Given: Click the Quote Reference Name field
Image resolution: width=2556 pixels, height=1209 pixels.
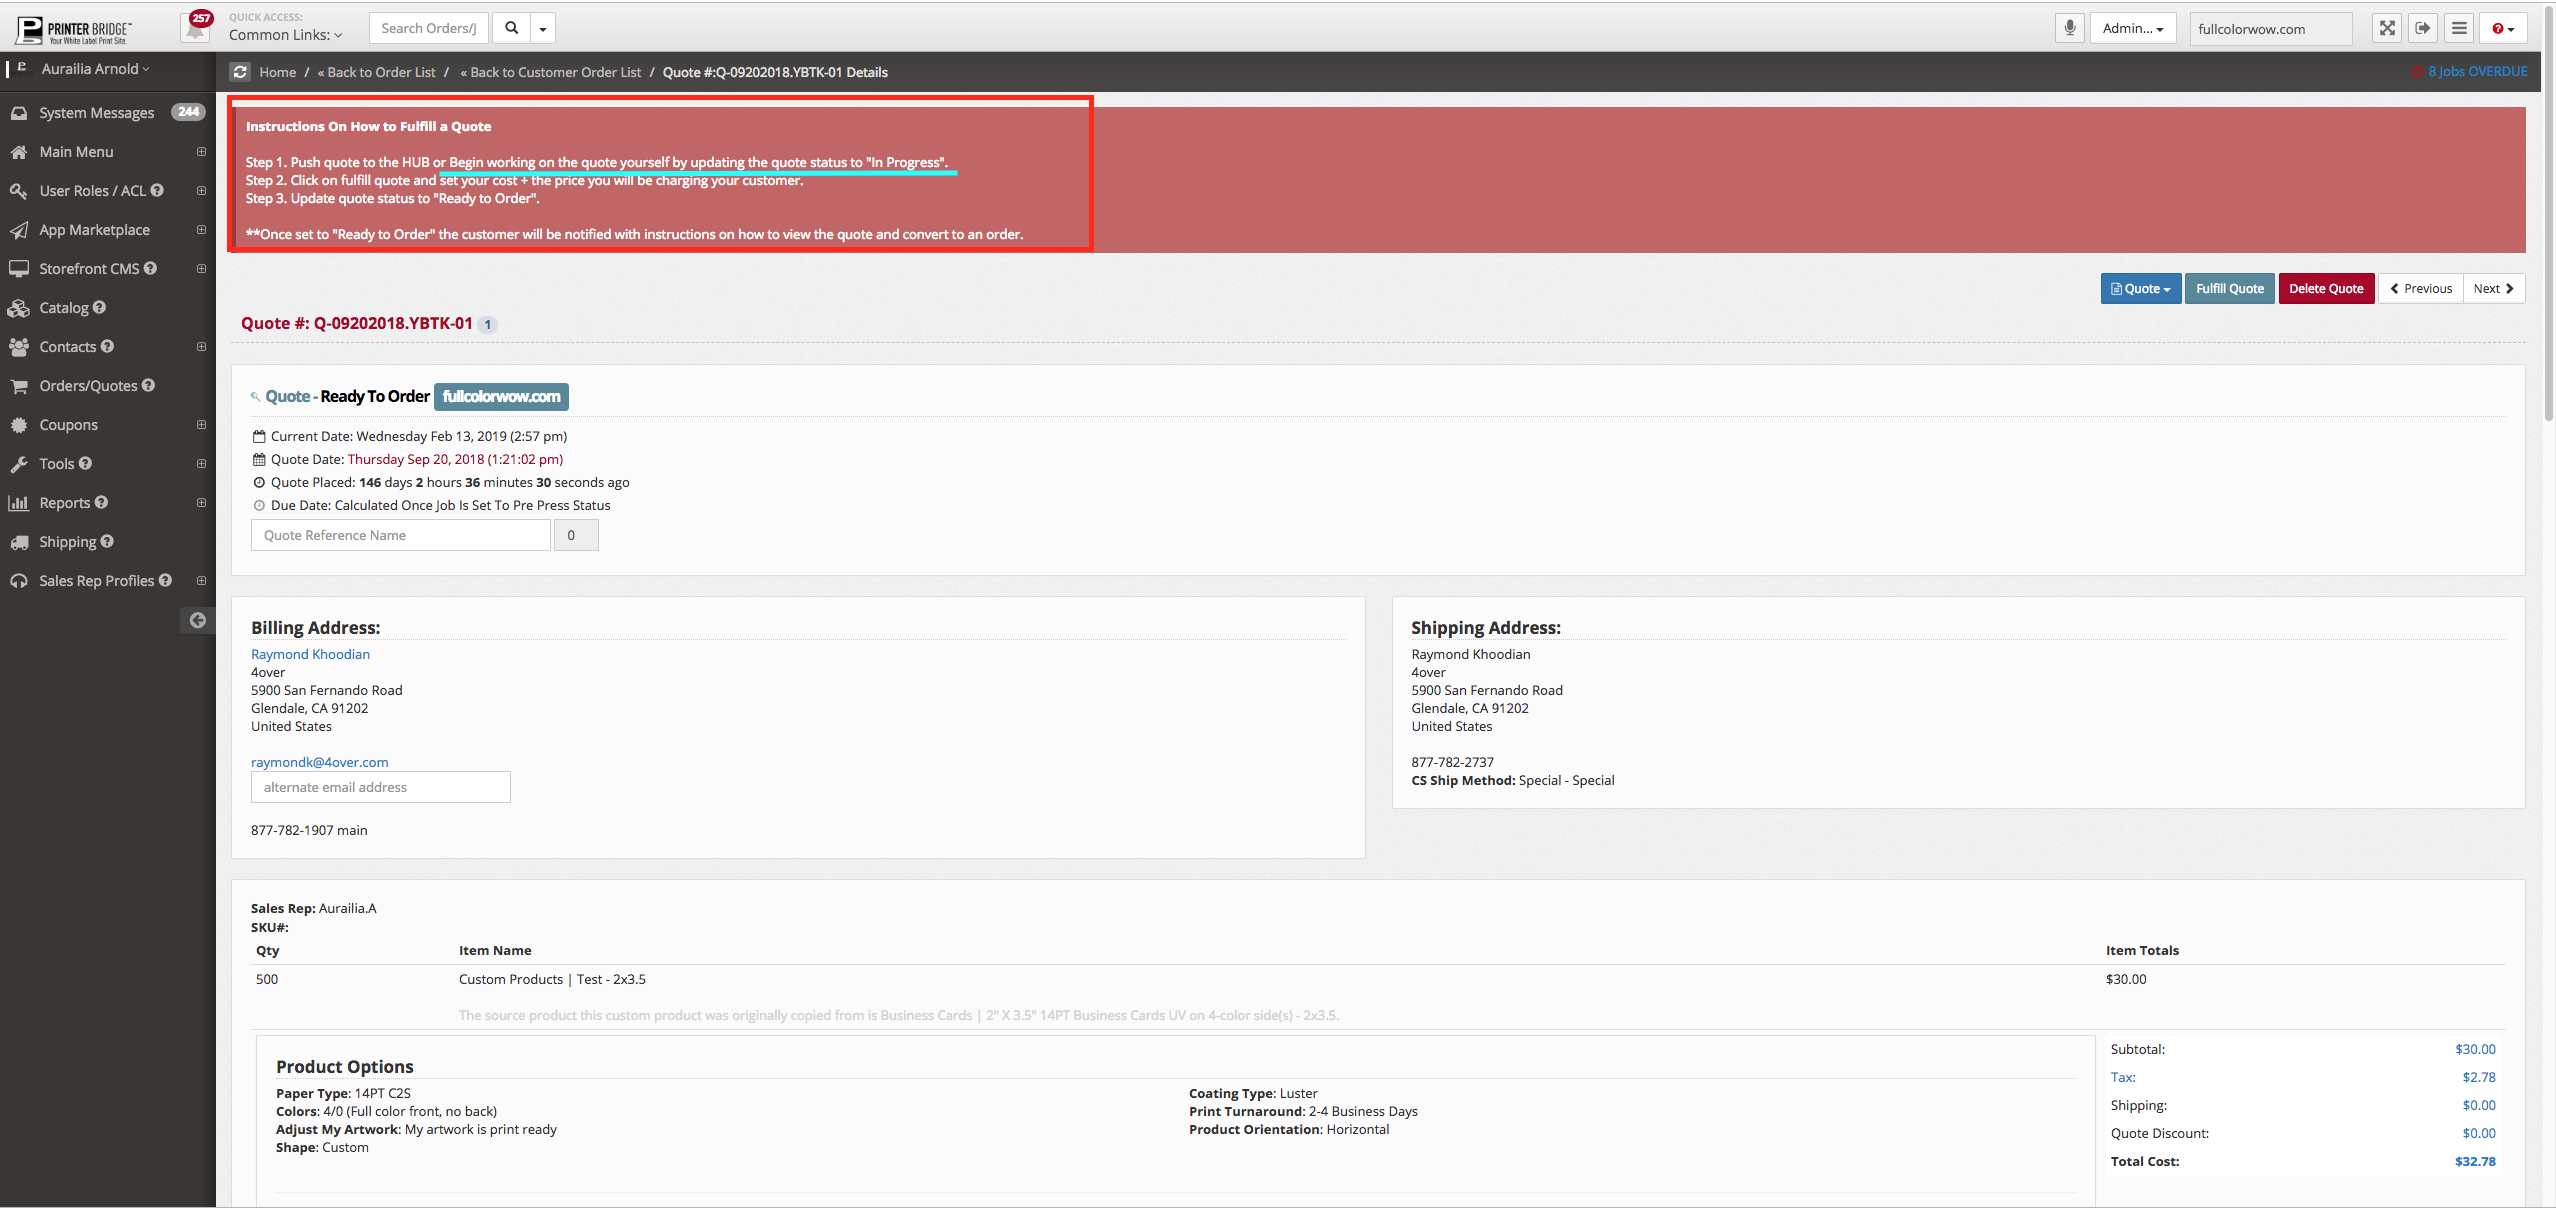Looking at the screenshot, I should pos(400,535).
